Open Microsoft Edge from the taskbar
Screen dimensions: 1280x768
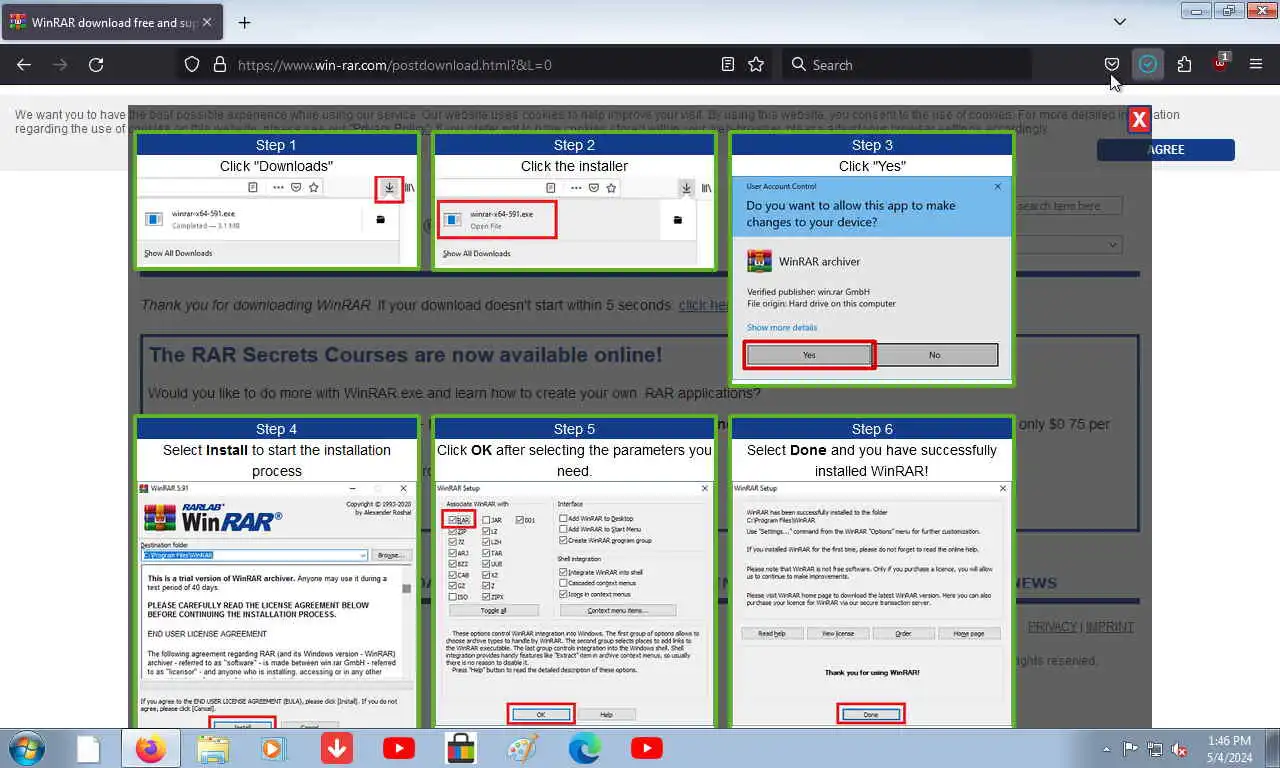585,748
